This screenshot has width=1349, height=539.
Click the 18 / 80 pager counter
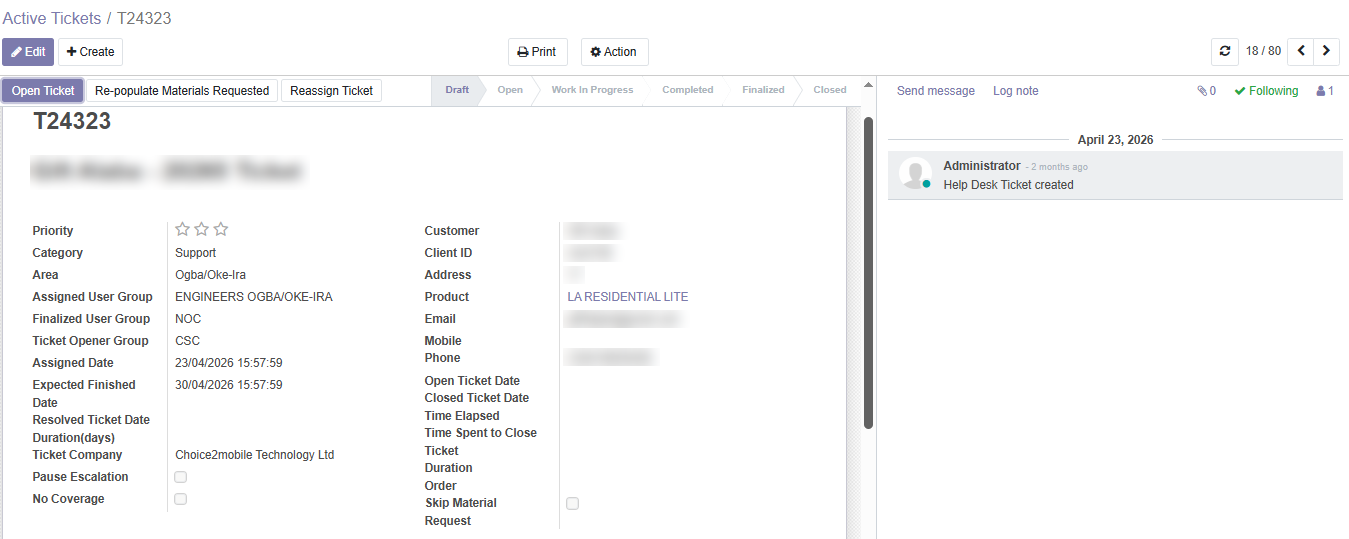click(1263, 51)
